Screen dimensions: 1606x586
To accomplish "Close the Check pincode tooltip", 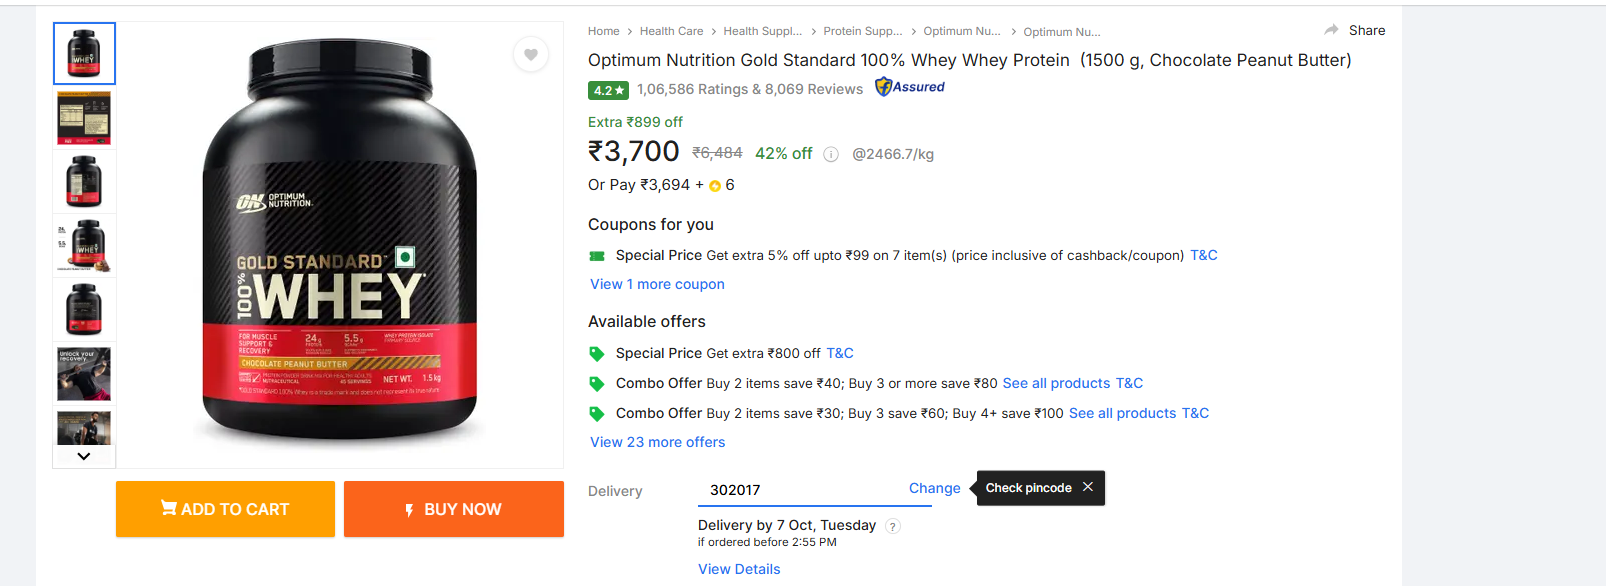I will (1088, 487).
